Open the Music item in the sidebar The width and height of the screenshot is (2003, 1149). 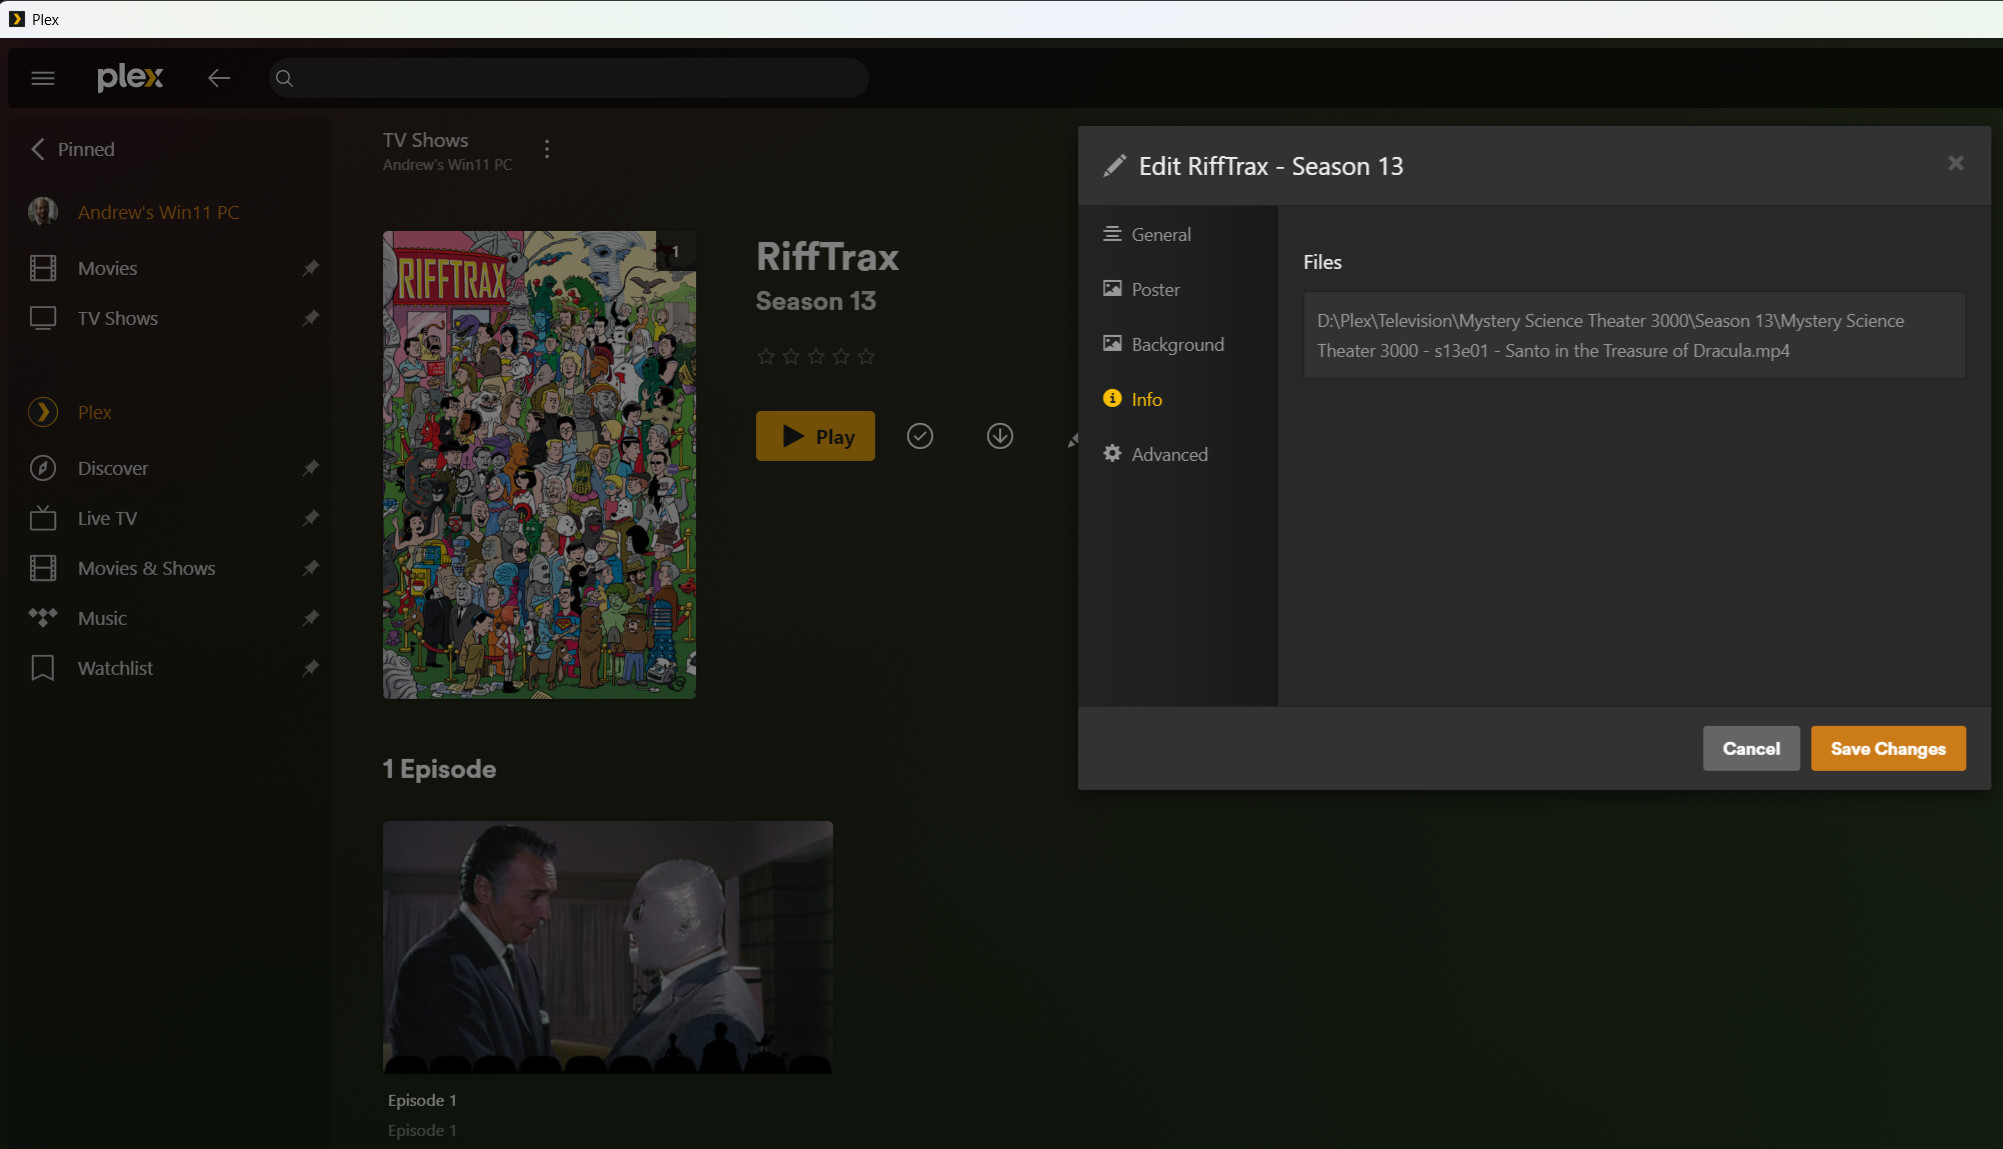102,618
